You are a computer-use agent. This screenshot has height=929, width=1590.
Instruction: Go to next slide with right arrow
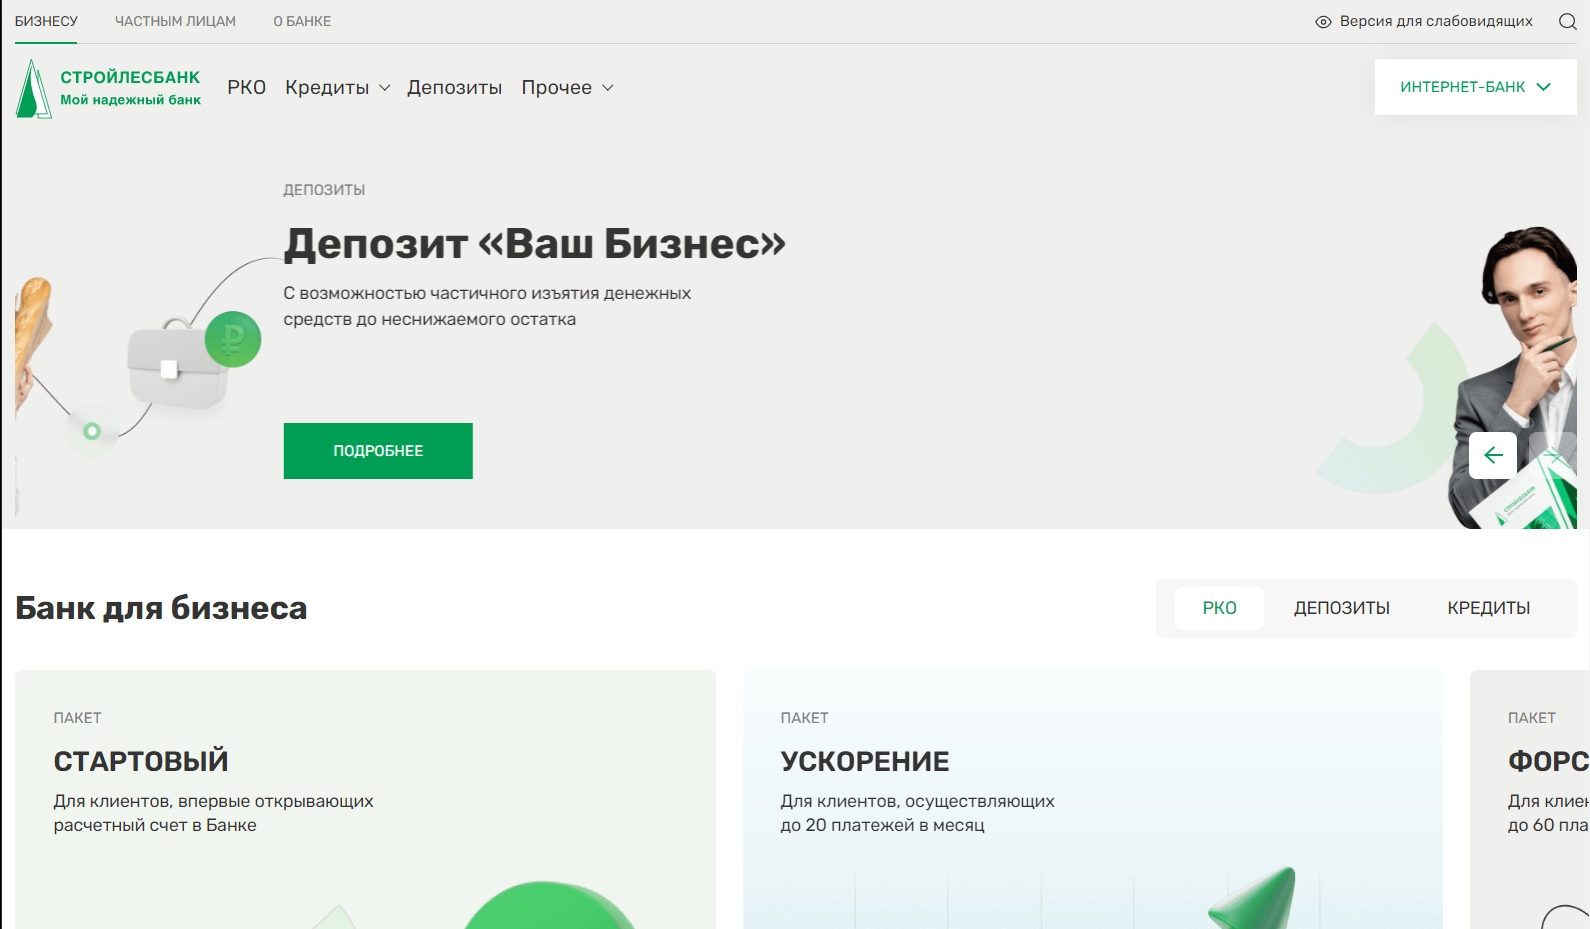(x=1553, y=455)
